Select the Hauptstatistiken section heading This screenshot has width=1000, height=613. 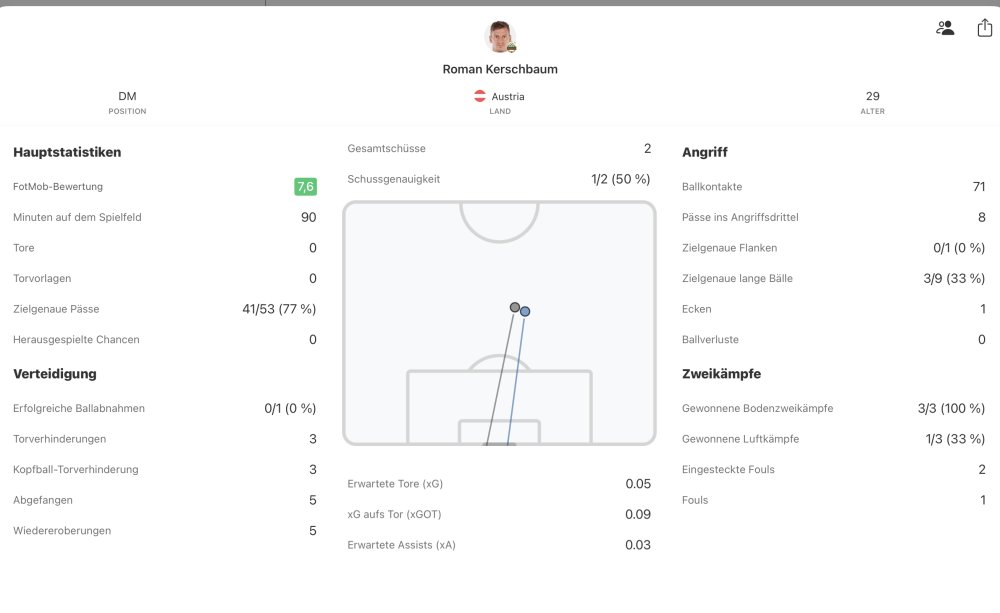[x=67, y=153]
